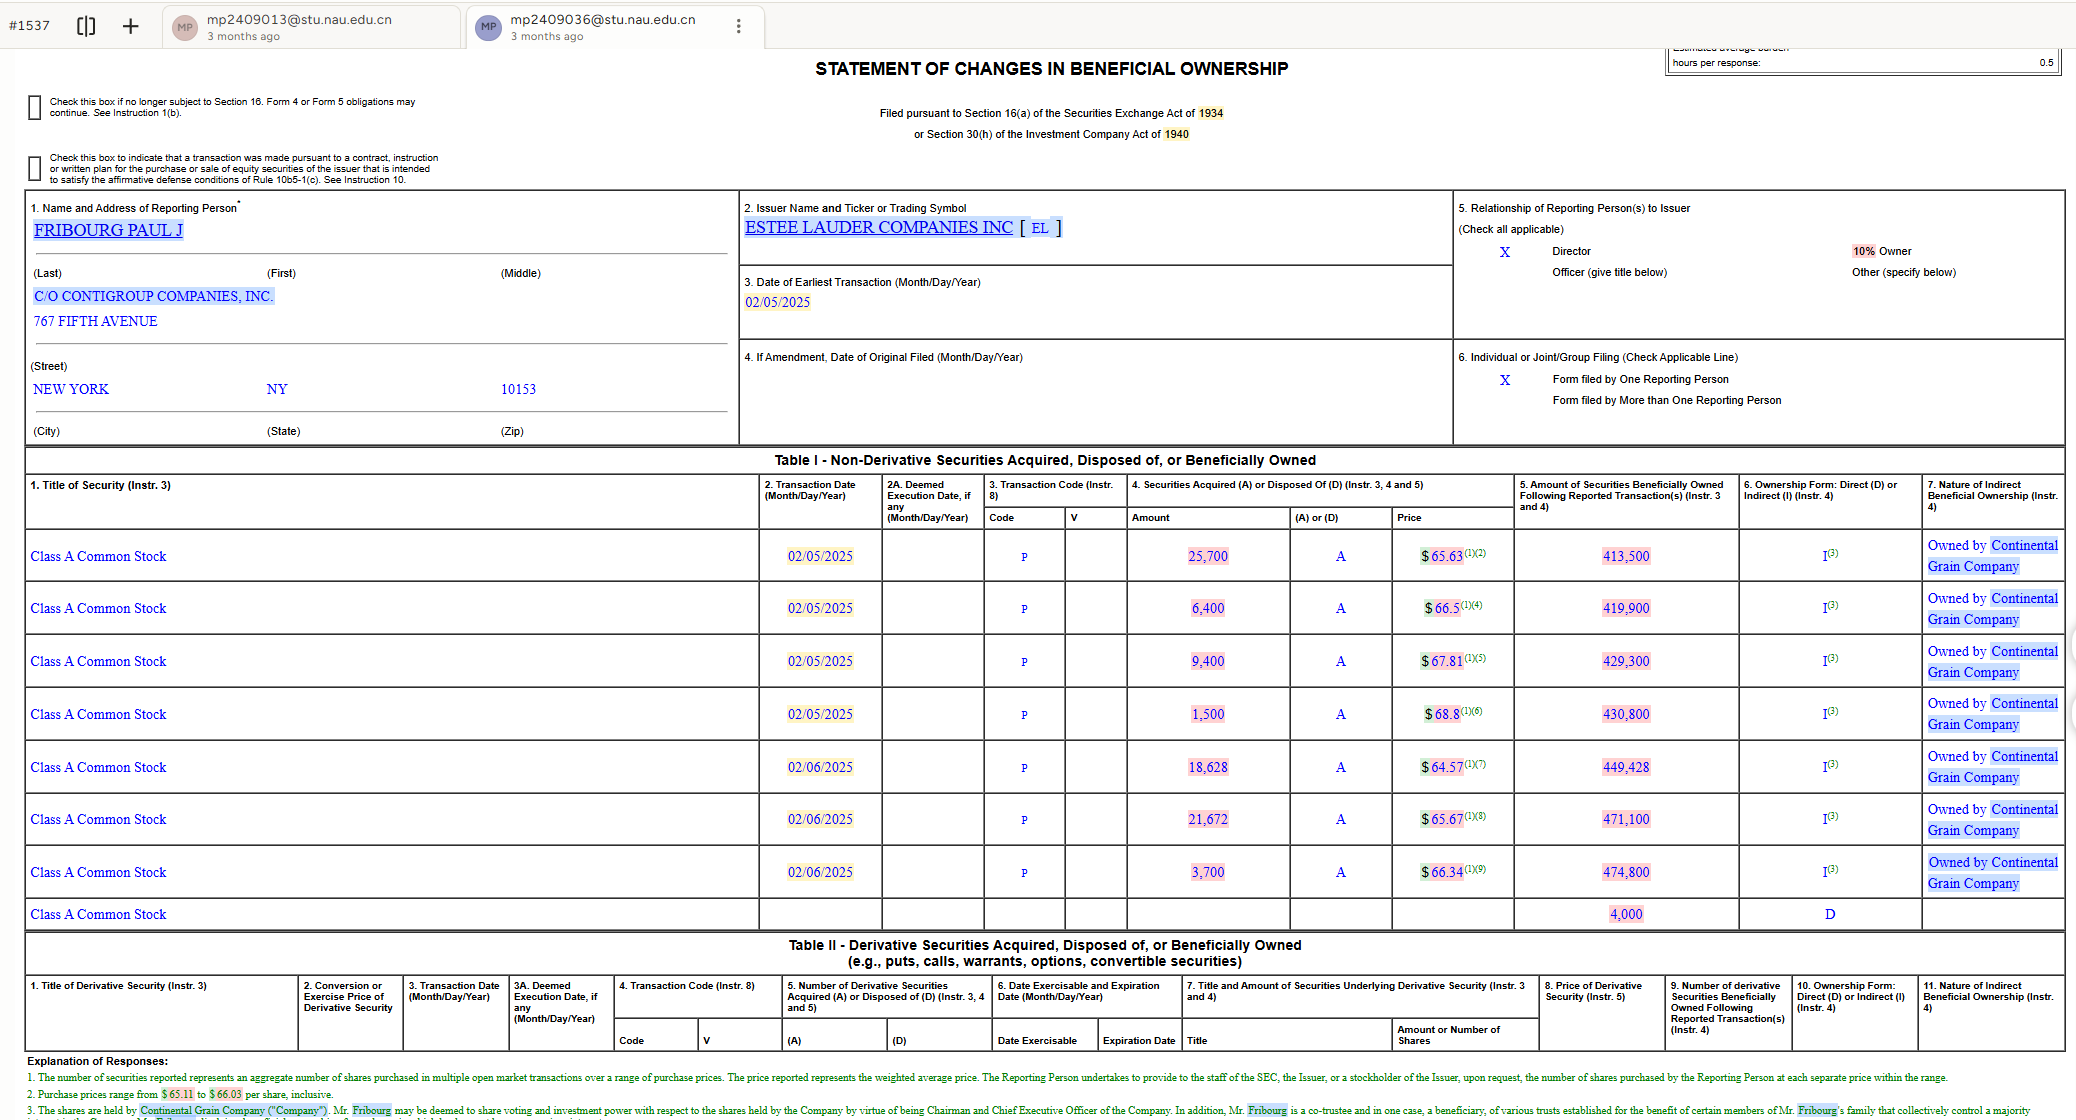Select the state value 'NY'
This screenshot has height=1120, width=2076.
(x=277, y=389)
